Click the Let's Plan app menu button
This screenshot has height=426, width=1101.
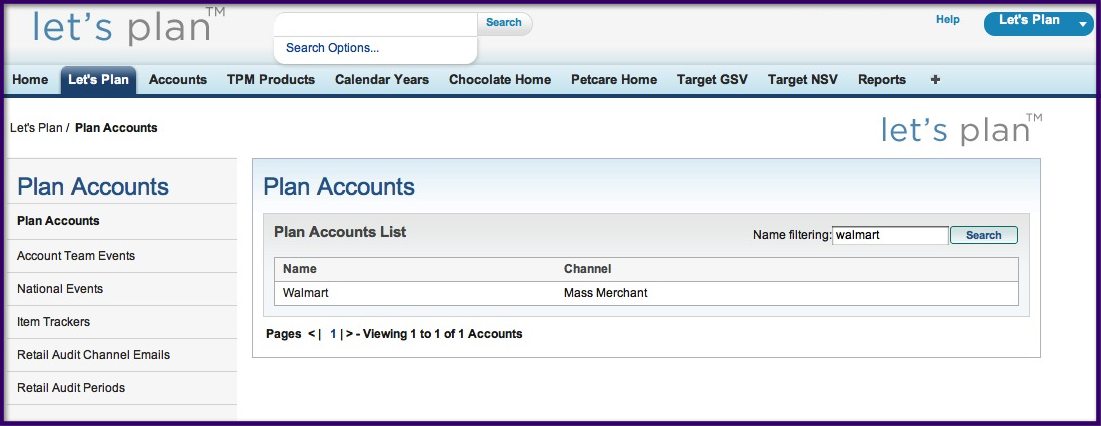[1039, 24]
